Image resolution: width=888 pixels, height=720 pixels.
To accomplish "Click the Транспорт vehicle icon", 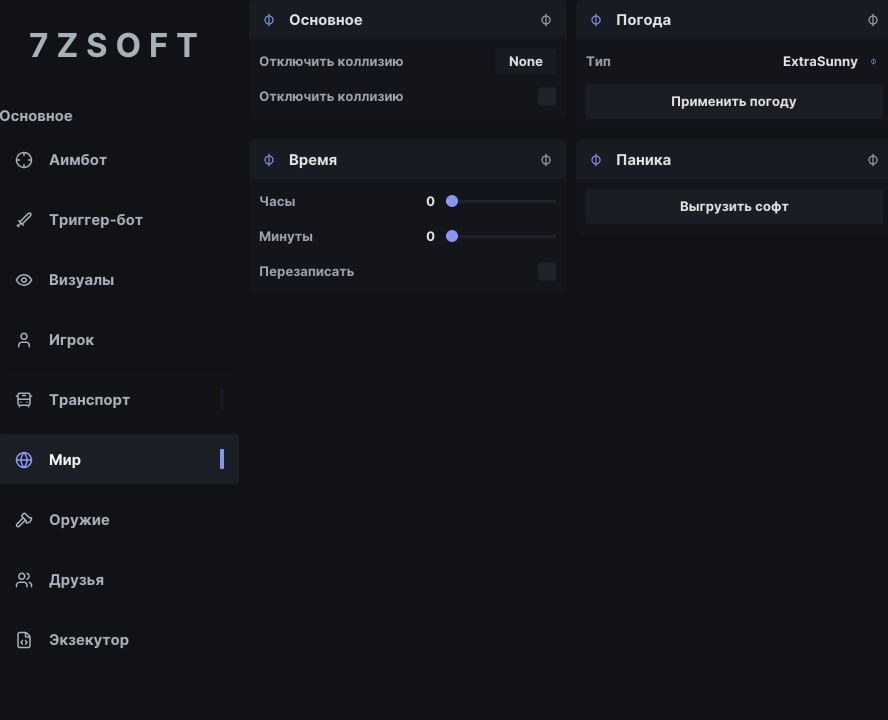I will tap(24, 400).
